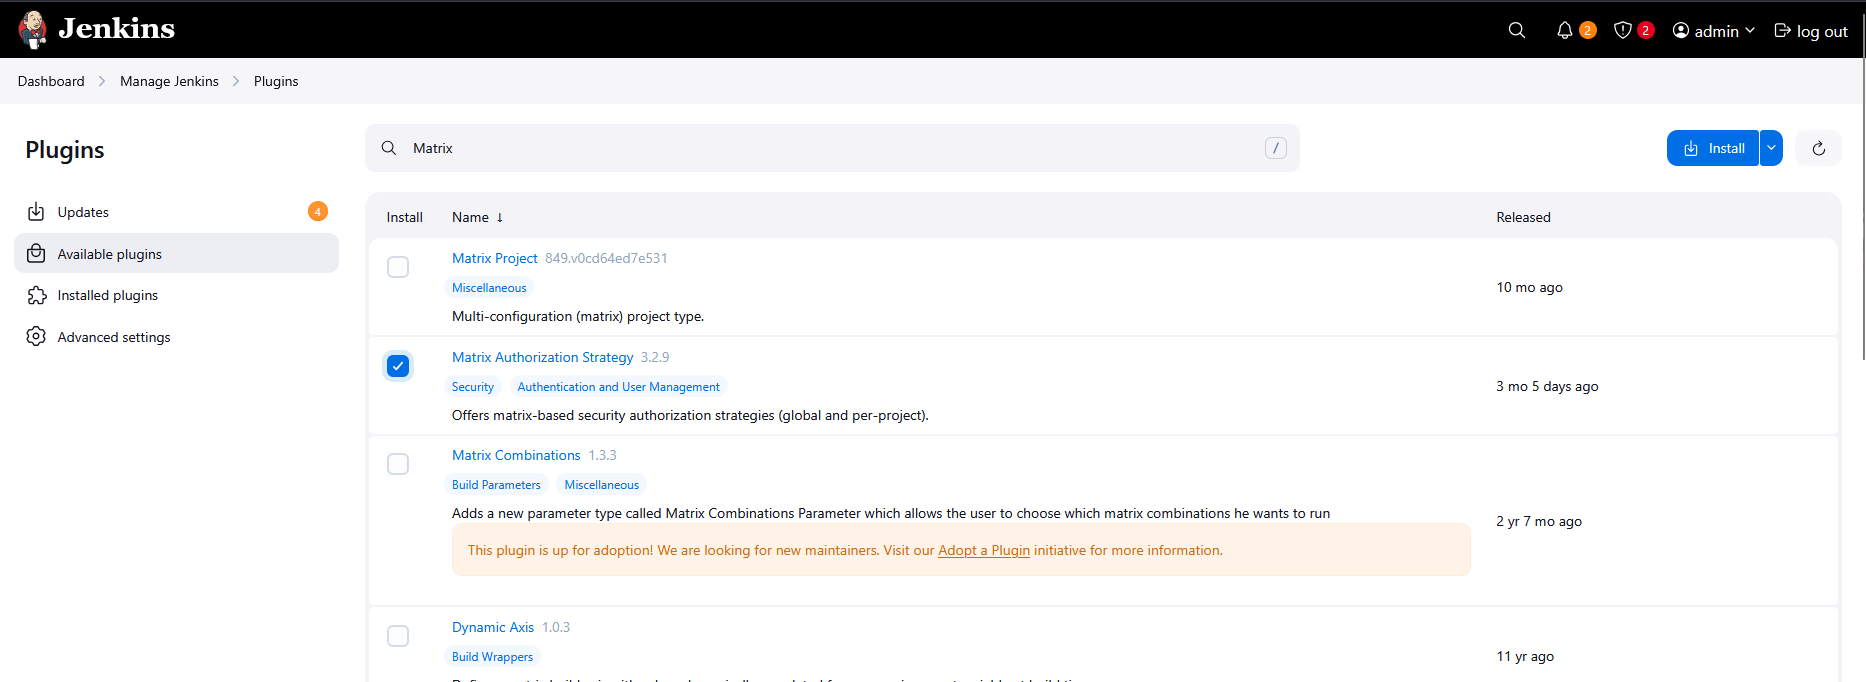Viewport: 1866px width, 682px height.
Task: Click the slash keyboard shortcut hint
Action: pyautogui.click(x=1276, y=148)
